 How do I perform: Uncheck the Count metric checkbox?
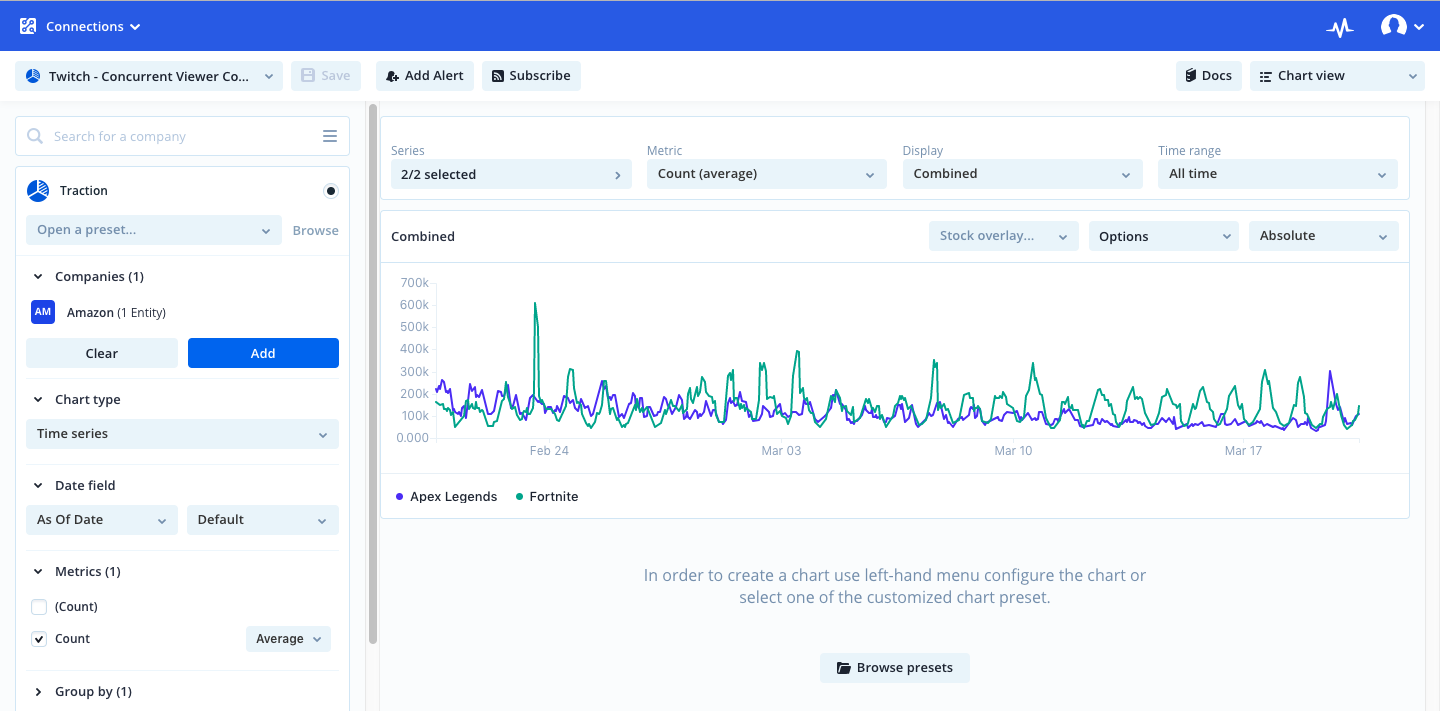(39, 639)
